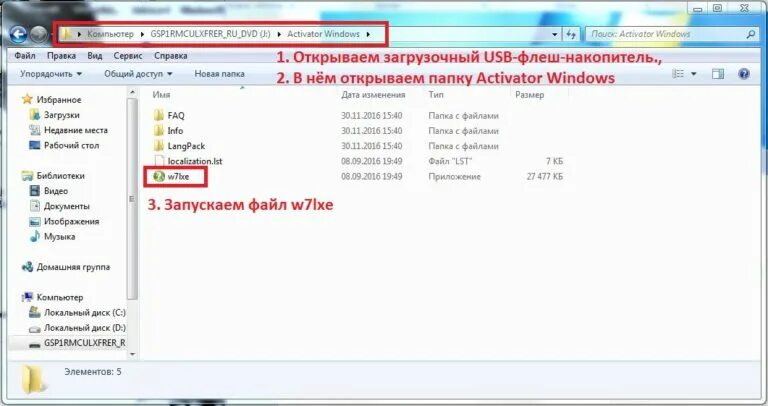Open address bar history dropdown arrow
The width and height of the screenshot is (768, 406).
(x=554, y=34)
